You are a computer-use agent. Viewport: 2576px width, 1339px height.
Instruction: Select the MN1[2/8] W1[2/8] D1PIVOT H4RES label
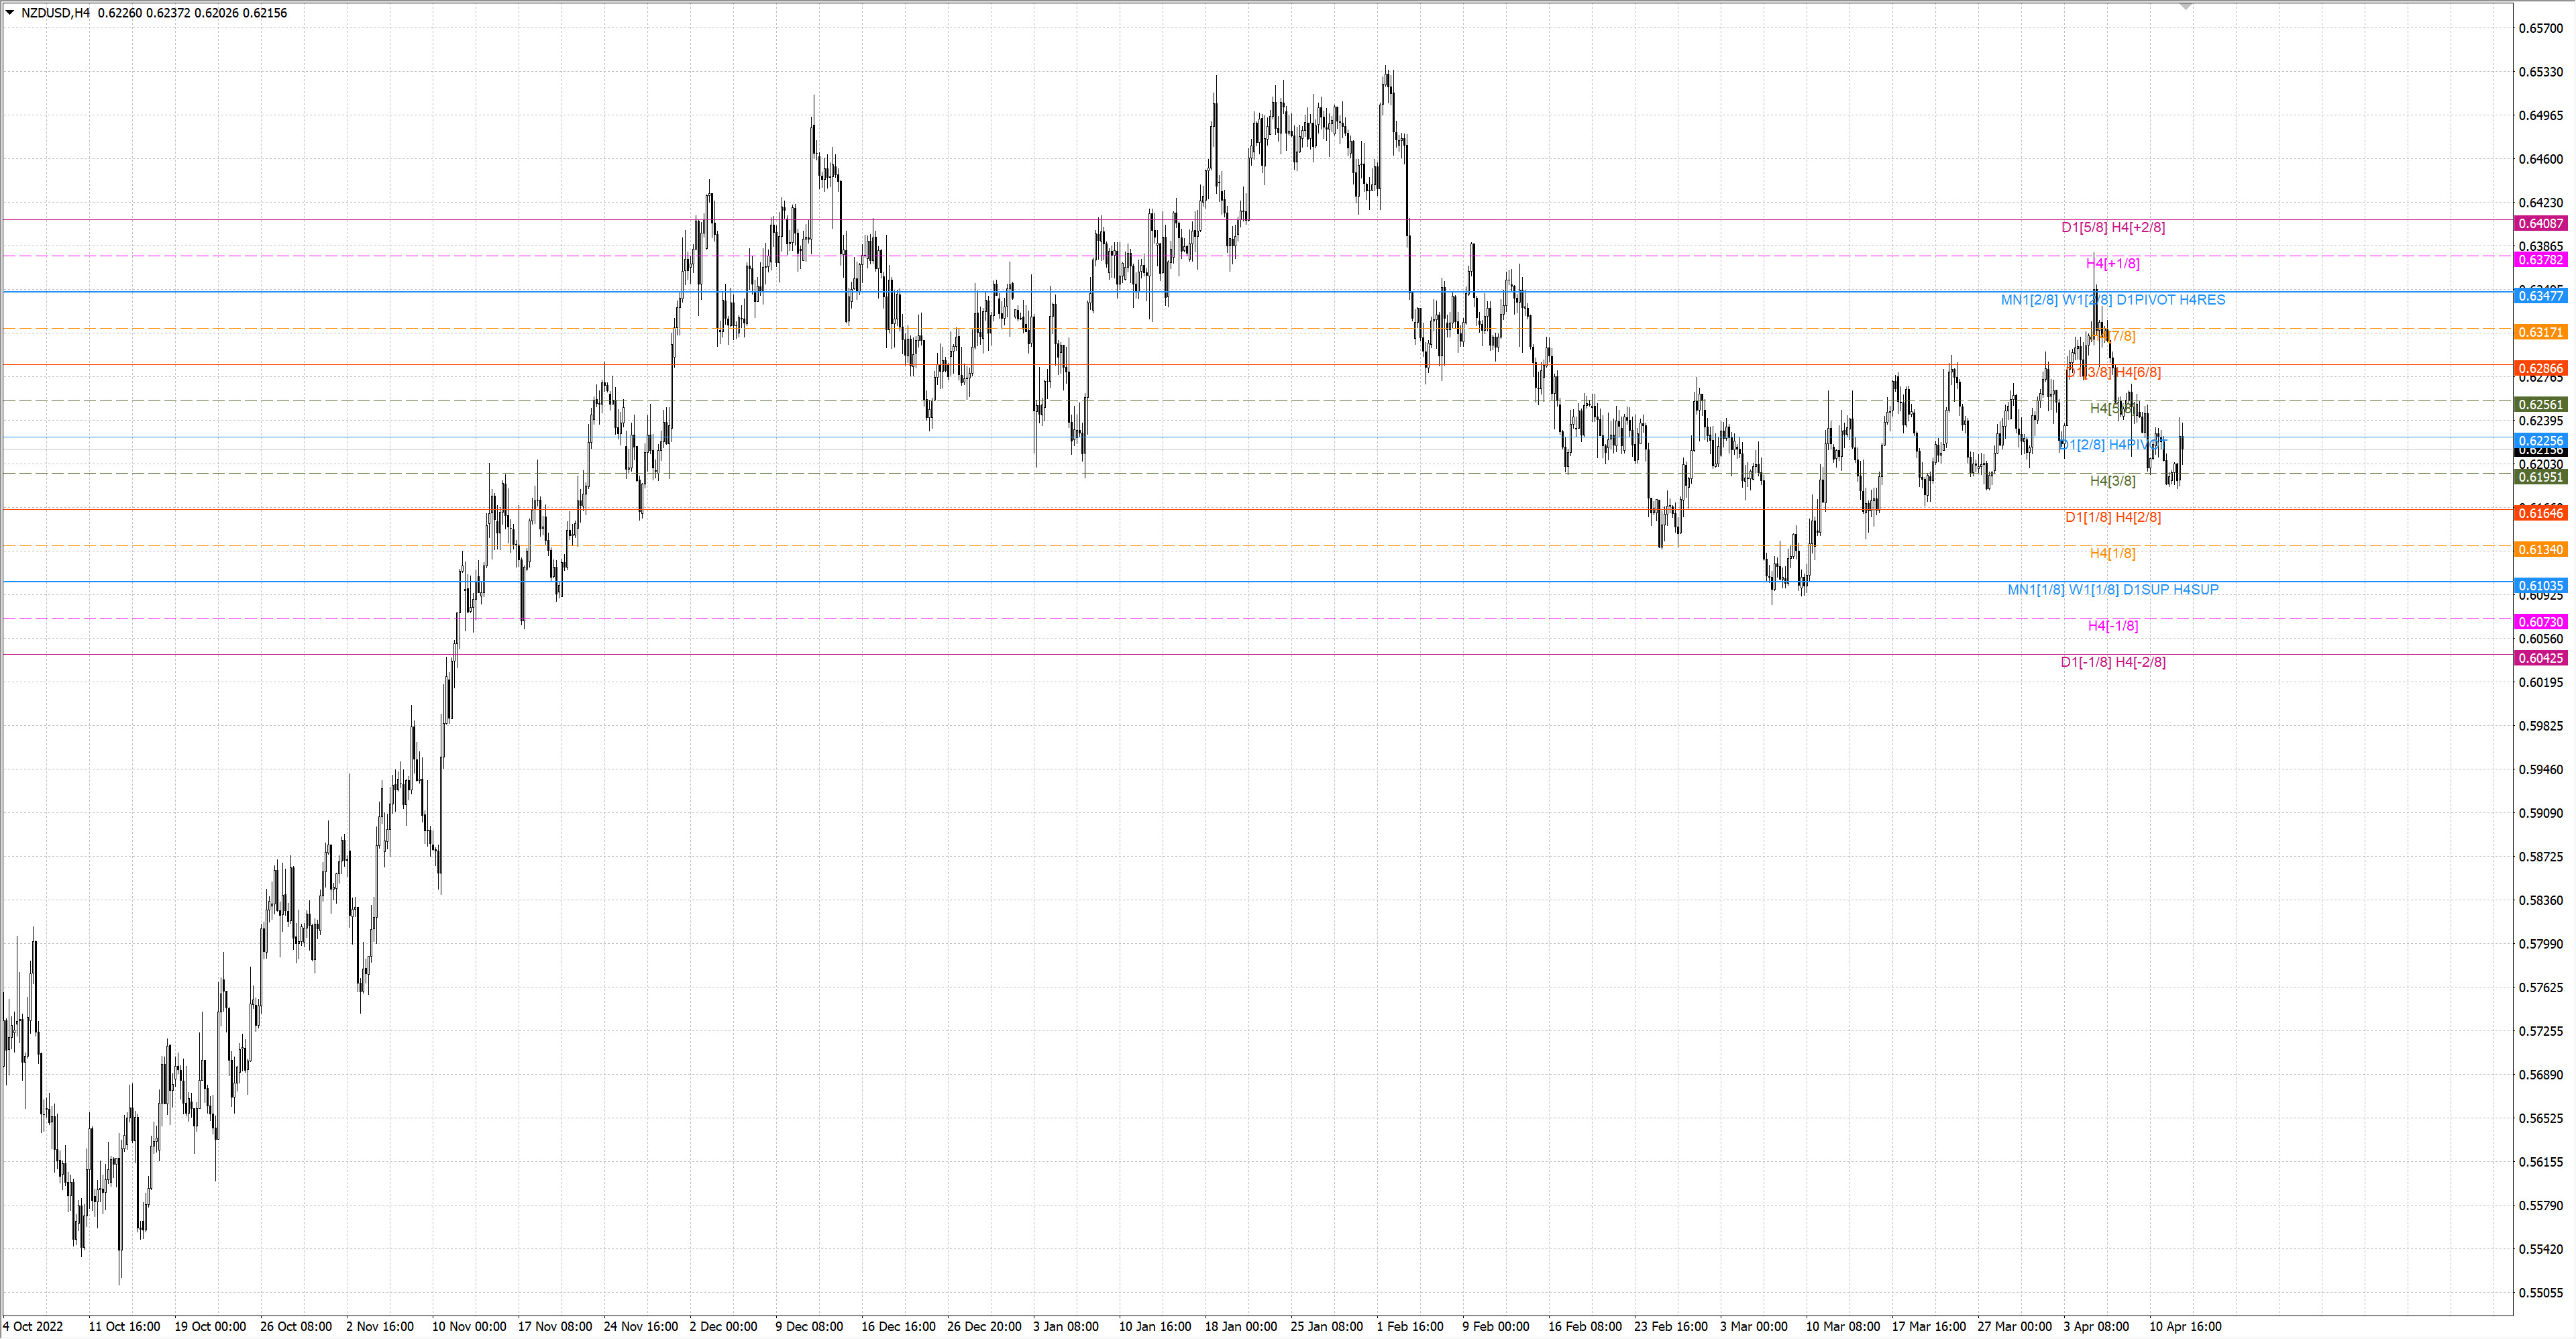coord(2113,299)
